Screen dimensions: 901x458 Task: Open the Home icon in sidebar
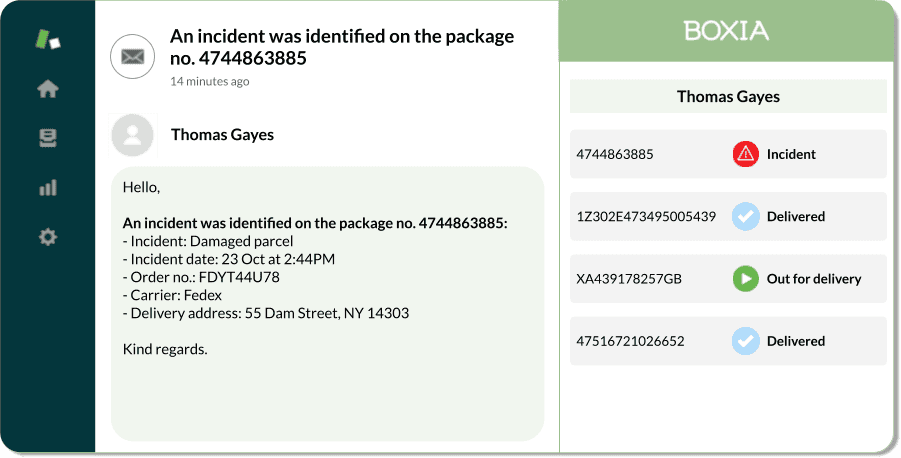coord(48,89)
